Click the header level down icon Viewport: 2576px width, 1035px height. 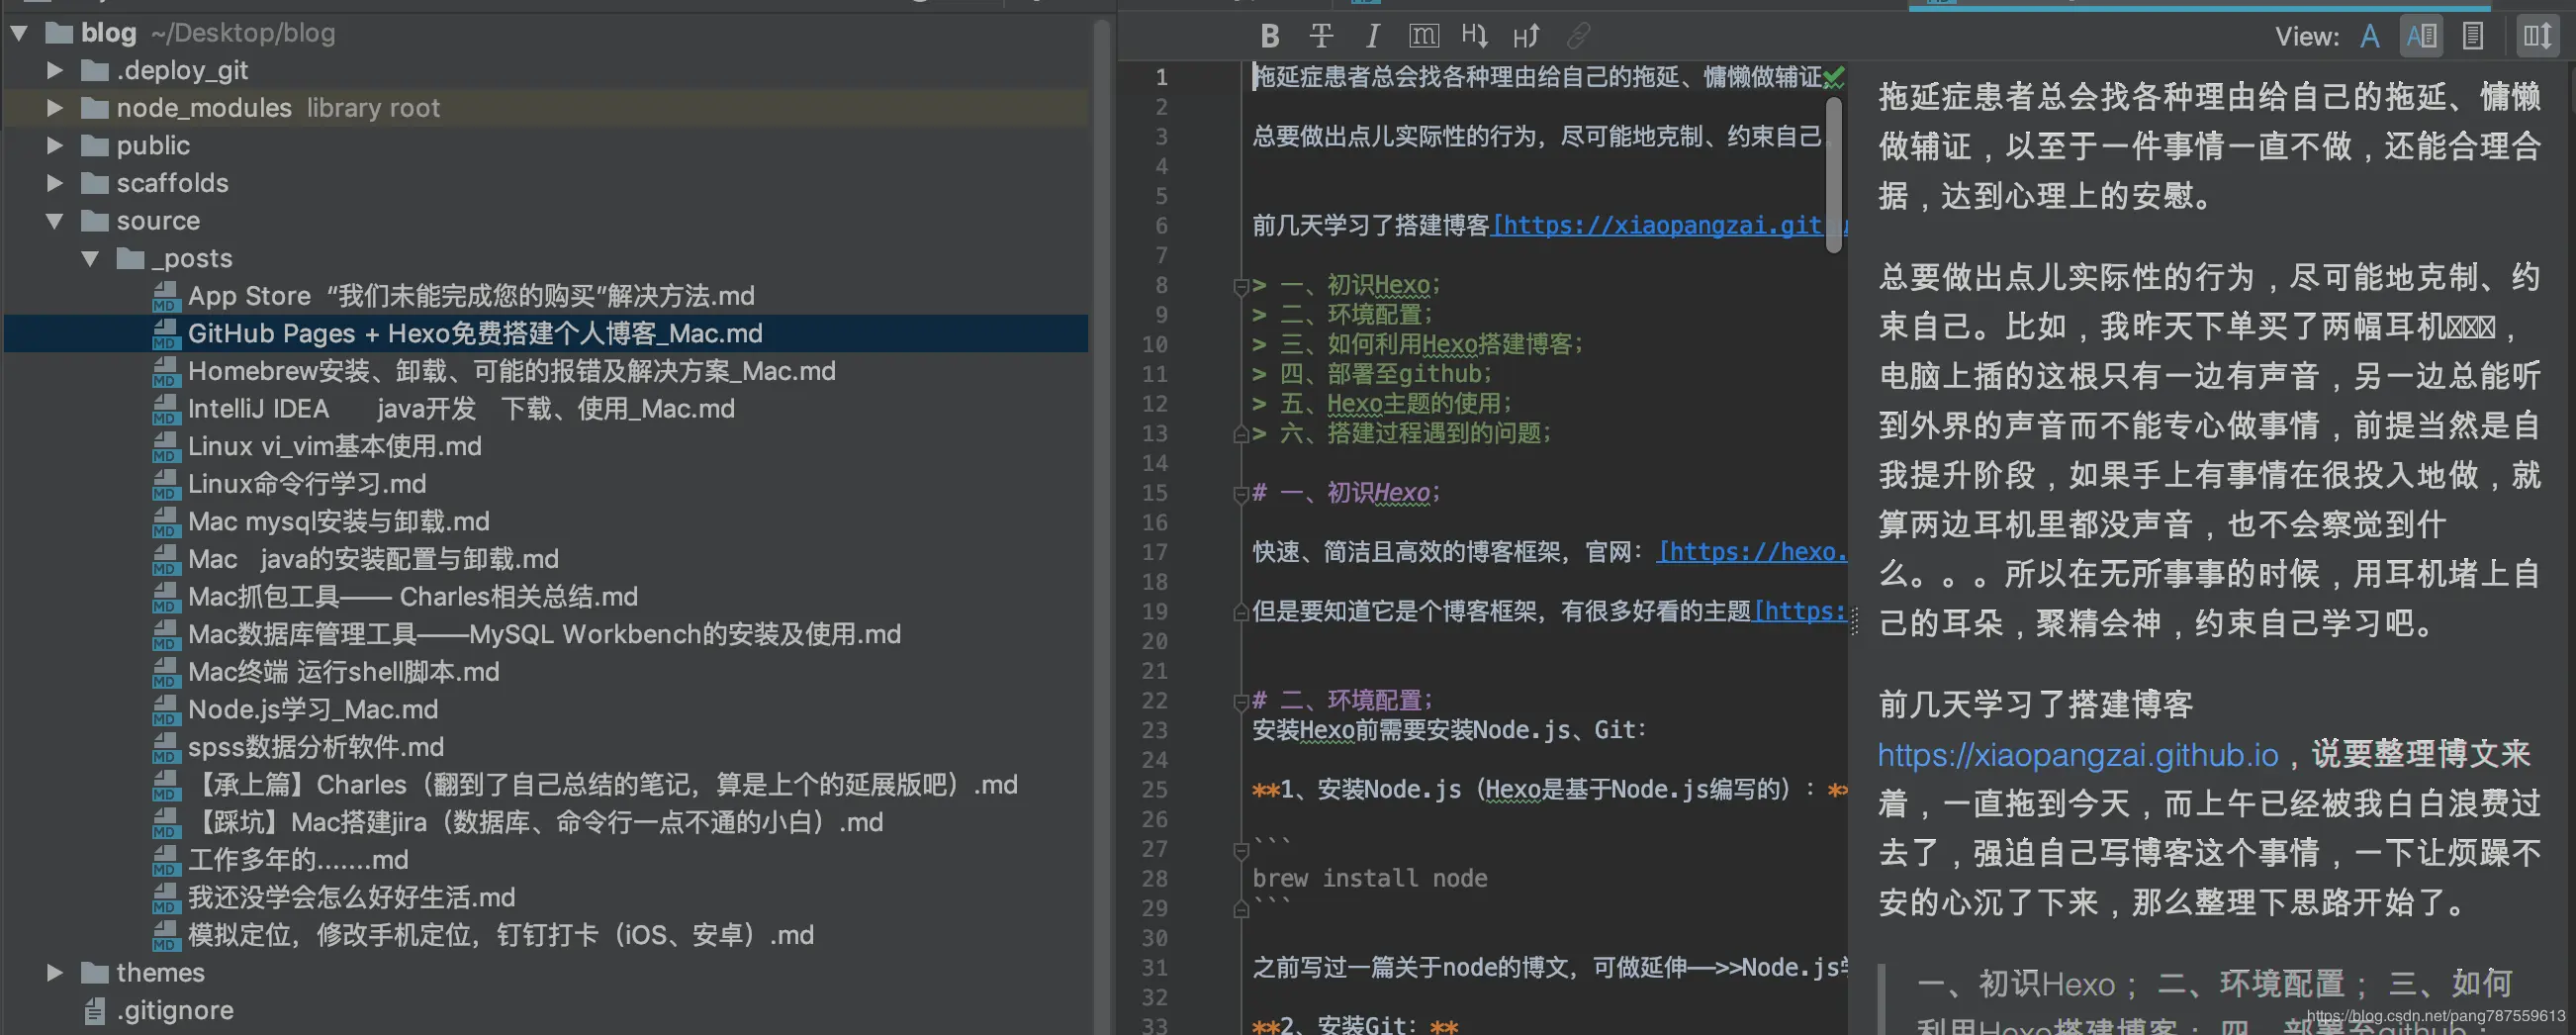point(1474,37)
